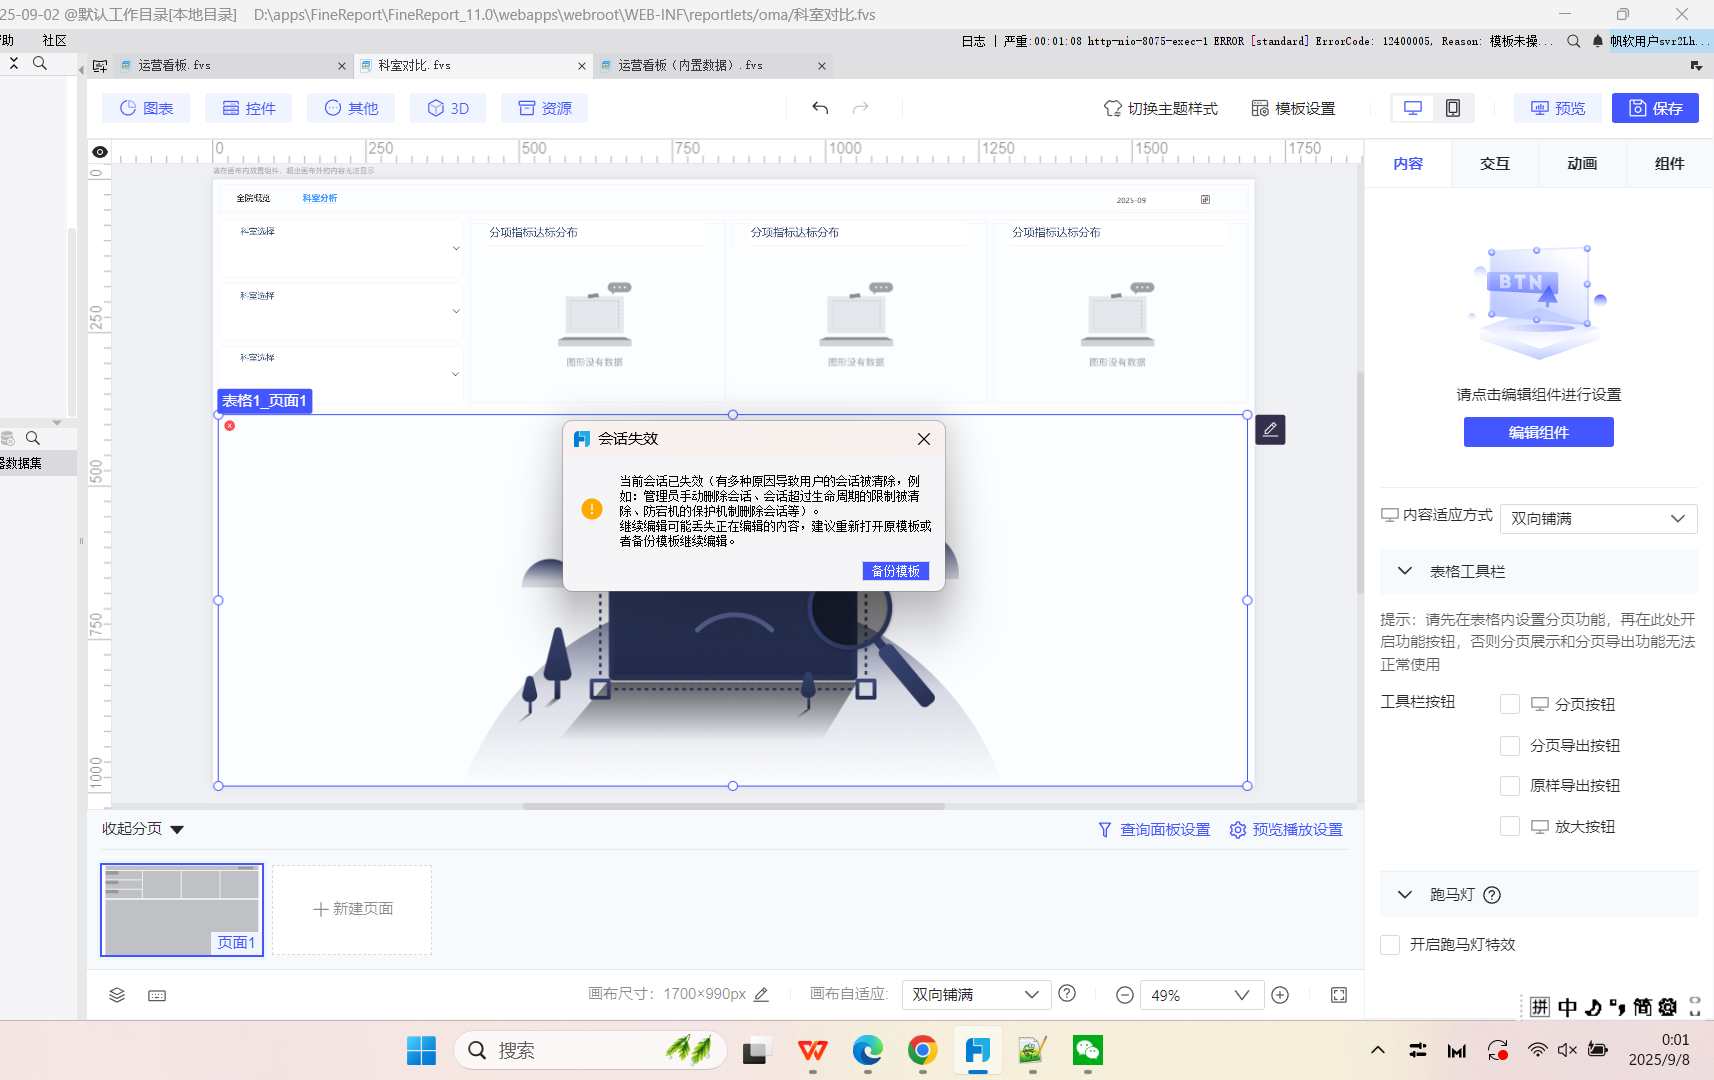Select the desktop layout icon
This screenshot has width=1714, height=1080.
click(1413, 108)
